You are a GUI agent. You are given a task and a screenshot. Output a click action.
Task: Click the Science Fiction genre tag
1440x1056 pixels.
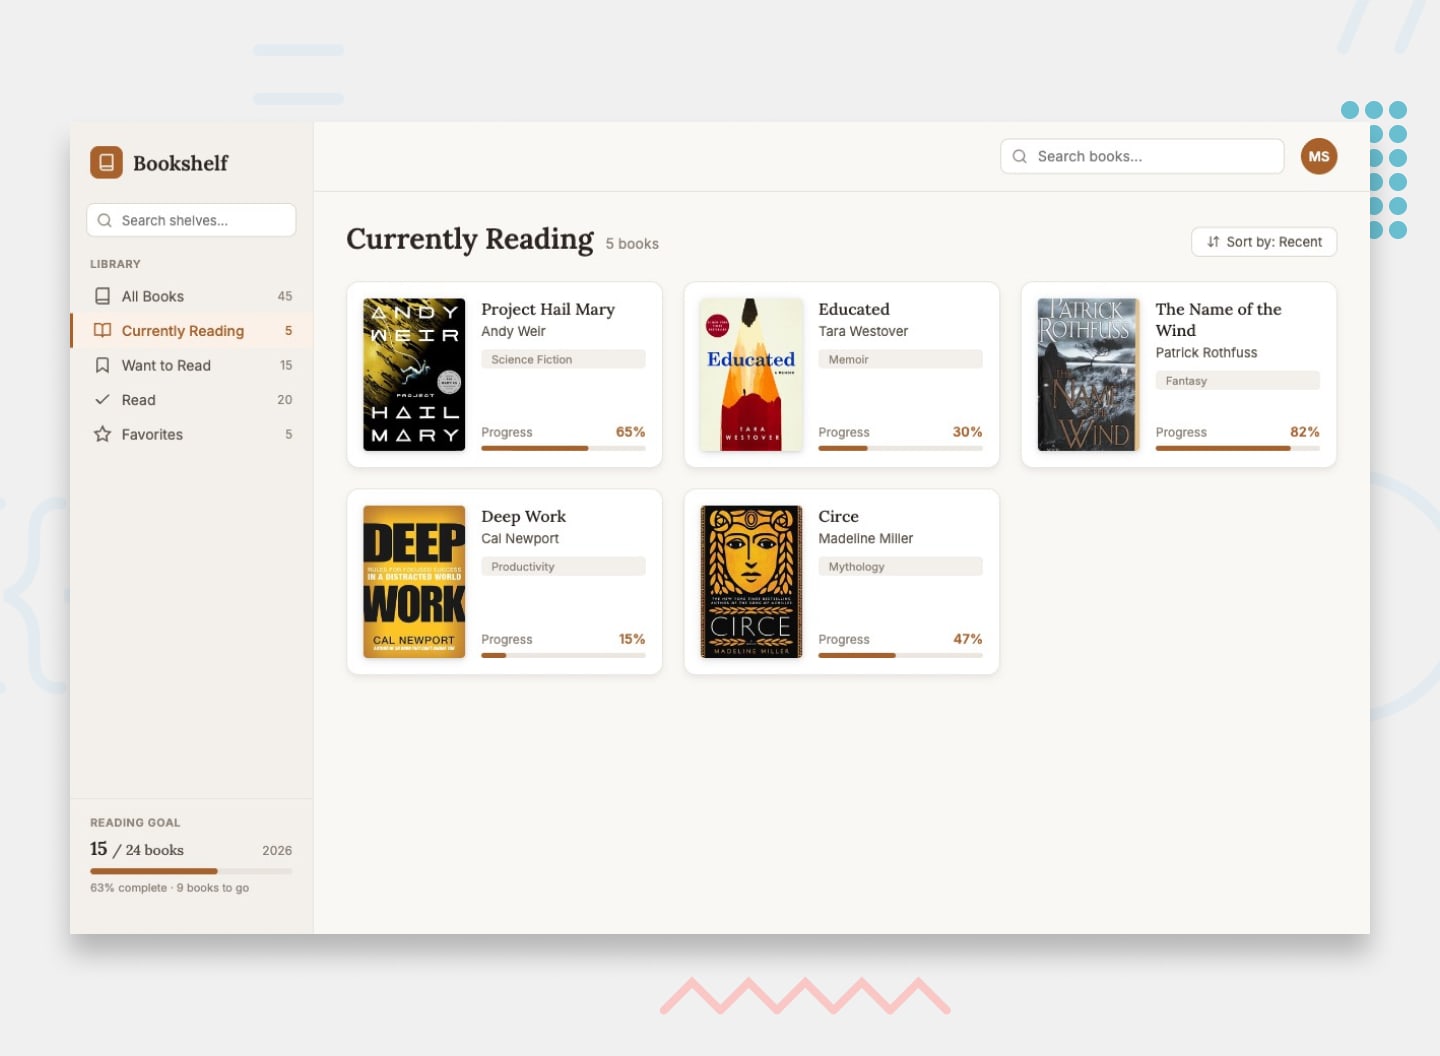click(x=563, y=359)
